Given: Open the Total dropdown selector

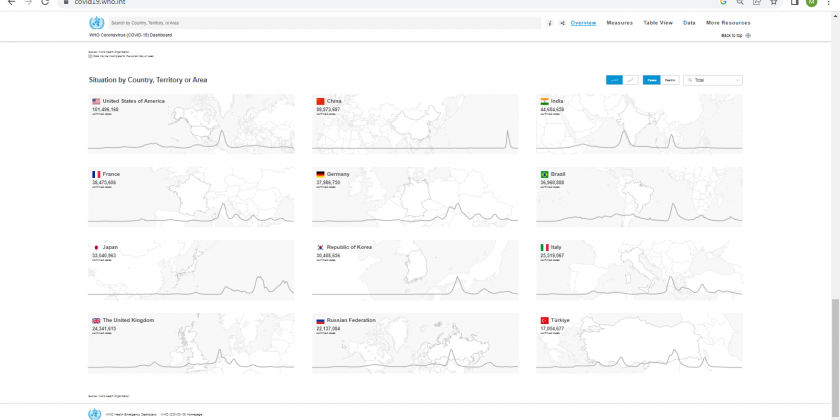Looking at the screenshot, I should click(712, 80).
